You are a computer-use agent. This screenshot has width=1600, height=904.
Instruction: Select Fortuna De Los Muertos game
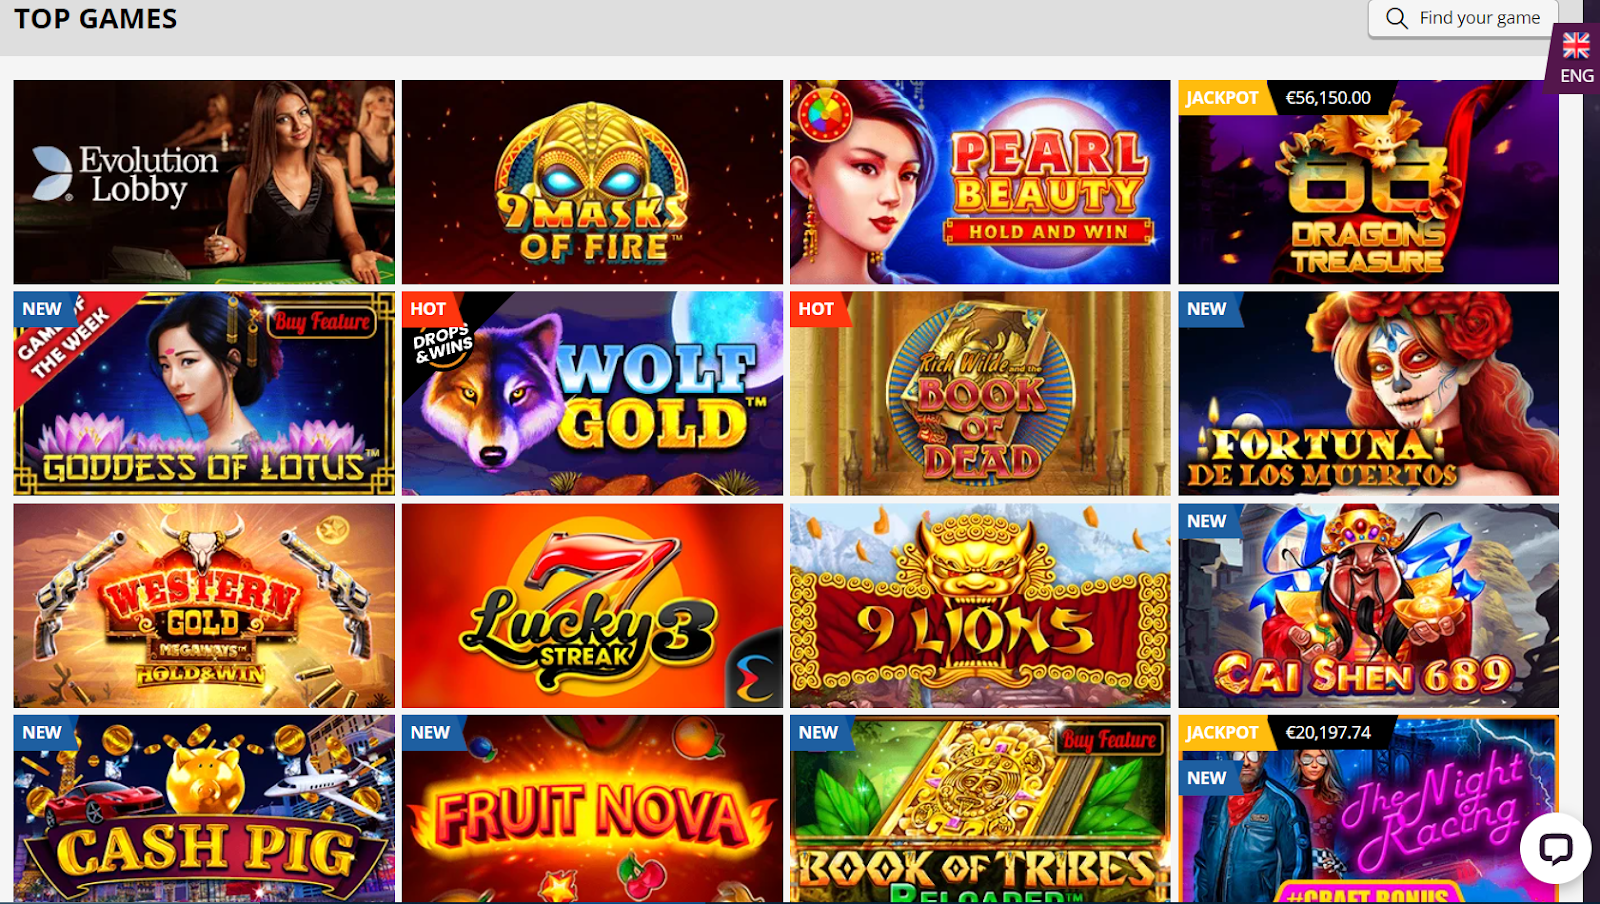[1368, 393]
